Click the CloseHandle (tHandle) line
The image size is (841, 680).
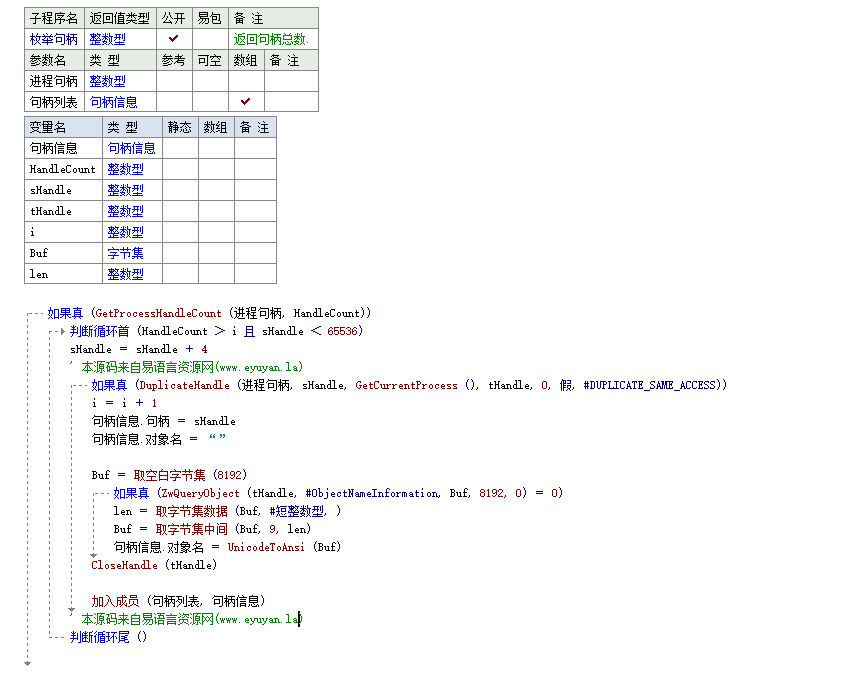click(x=154, y=565)
